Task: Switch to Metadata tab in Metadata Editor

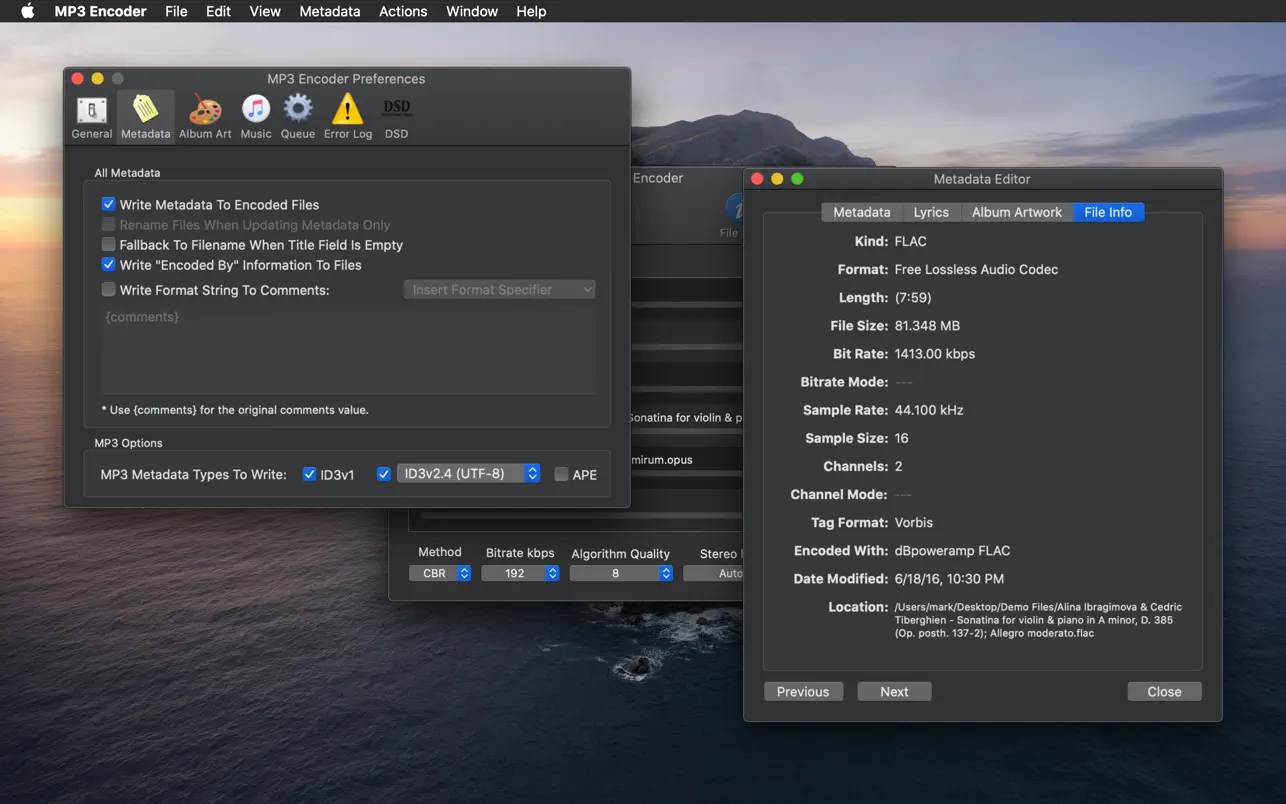Action: click(x=862, y=212)
